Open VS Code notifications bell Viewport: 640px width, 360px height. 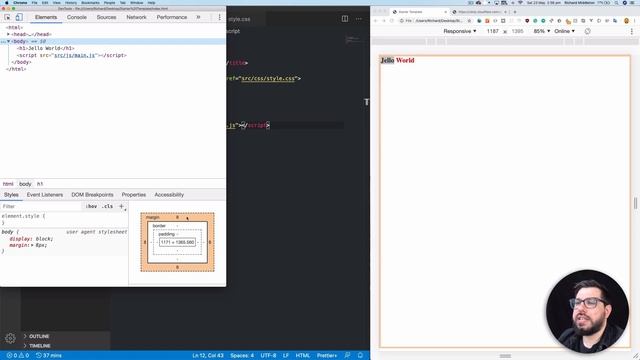[x=360, y=356]
